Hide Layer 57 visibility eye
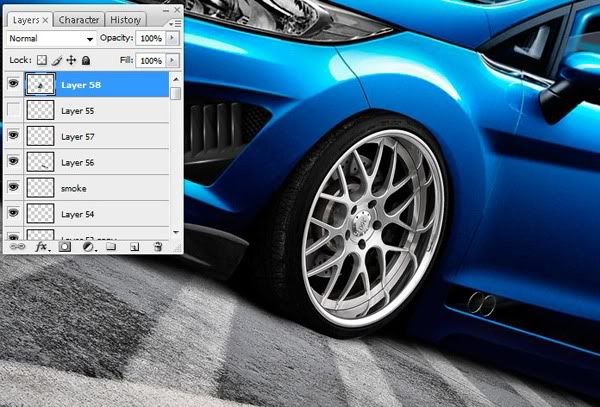Image resolution: width=600 pixels, height=407 pixels. (x=13, y=135)
